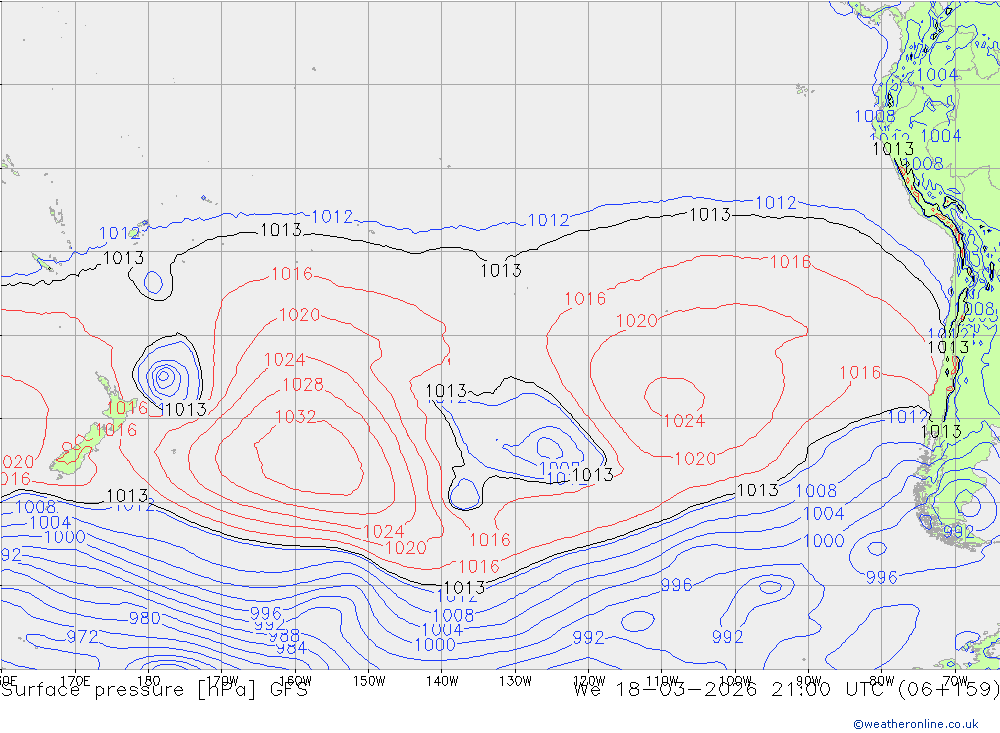This screenshot has width=1000, height=733.
Task: Click the 140W longitude axis label
Action: coord(442,681)
